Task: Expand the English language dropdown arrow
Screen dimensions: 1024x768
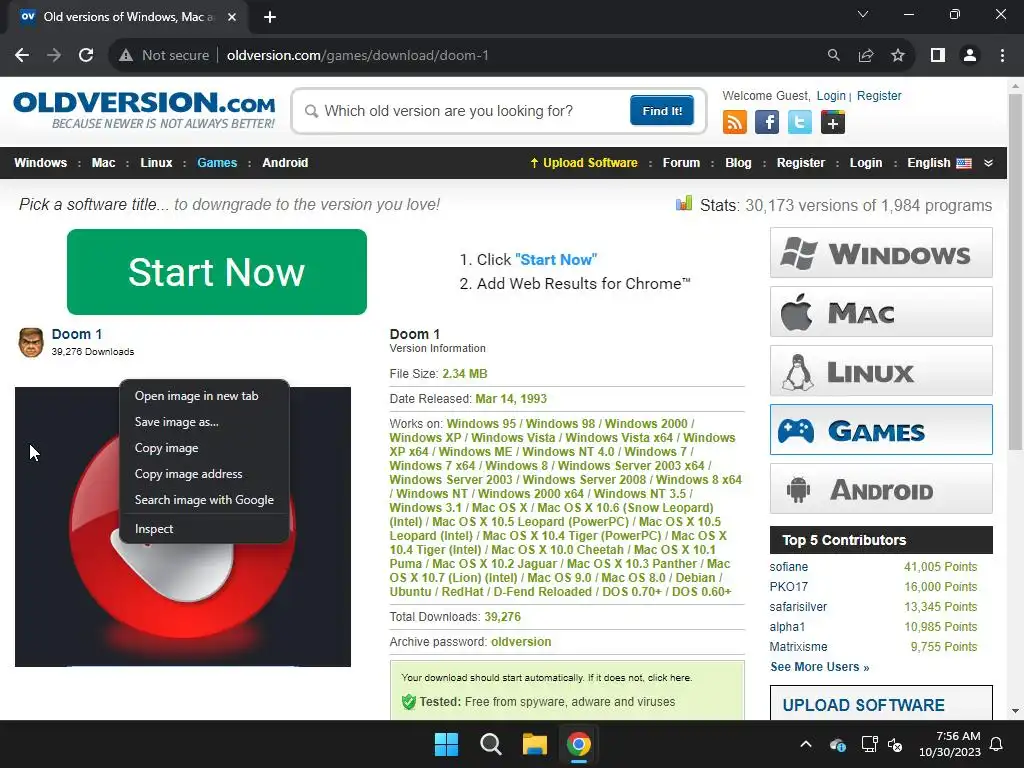Action: click(989, 163)
